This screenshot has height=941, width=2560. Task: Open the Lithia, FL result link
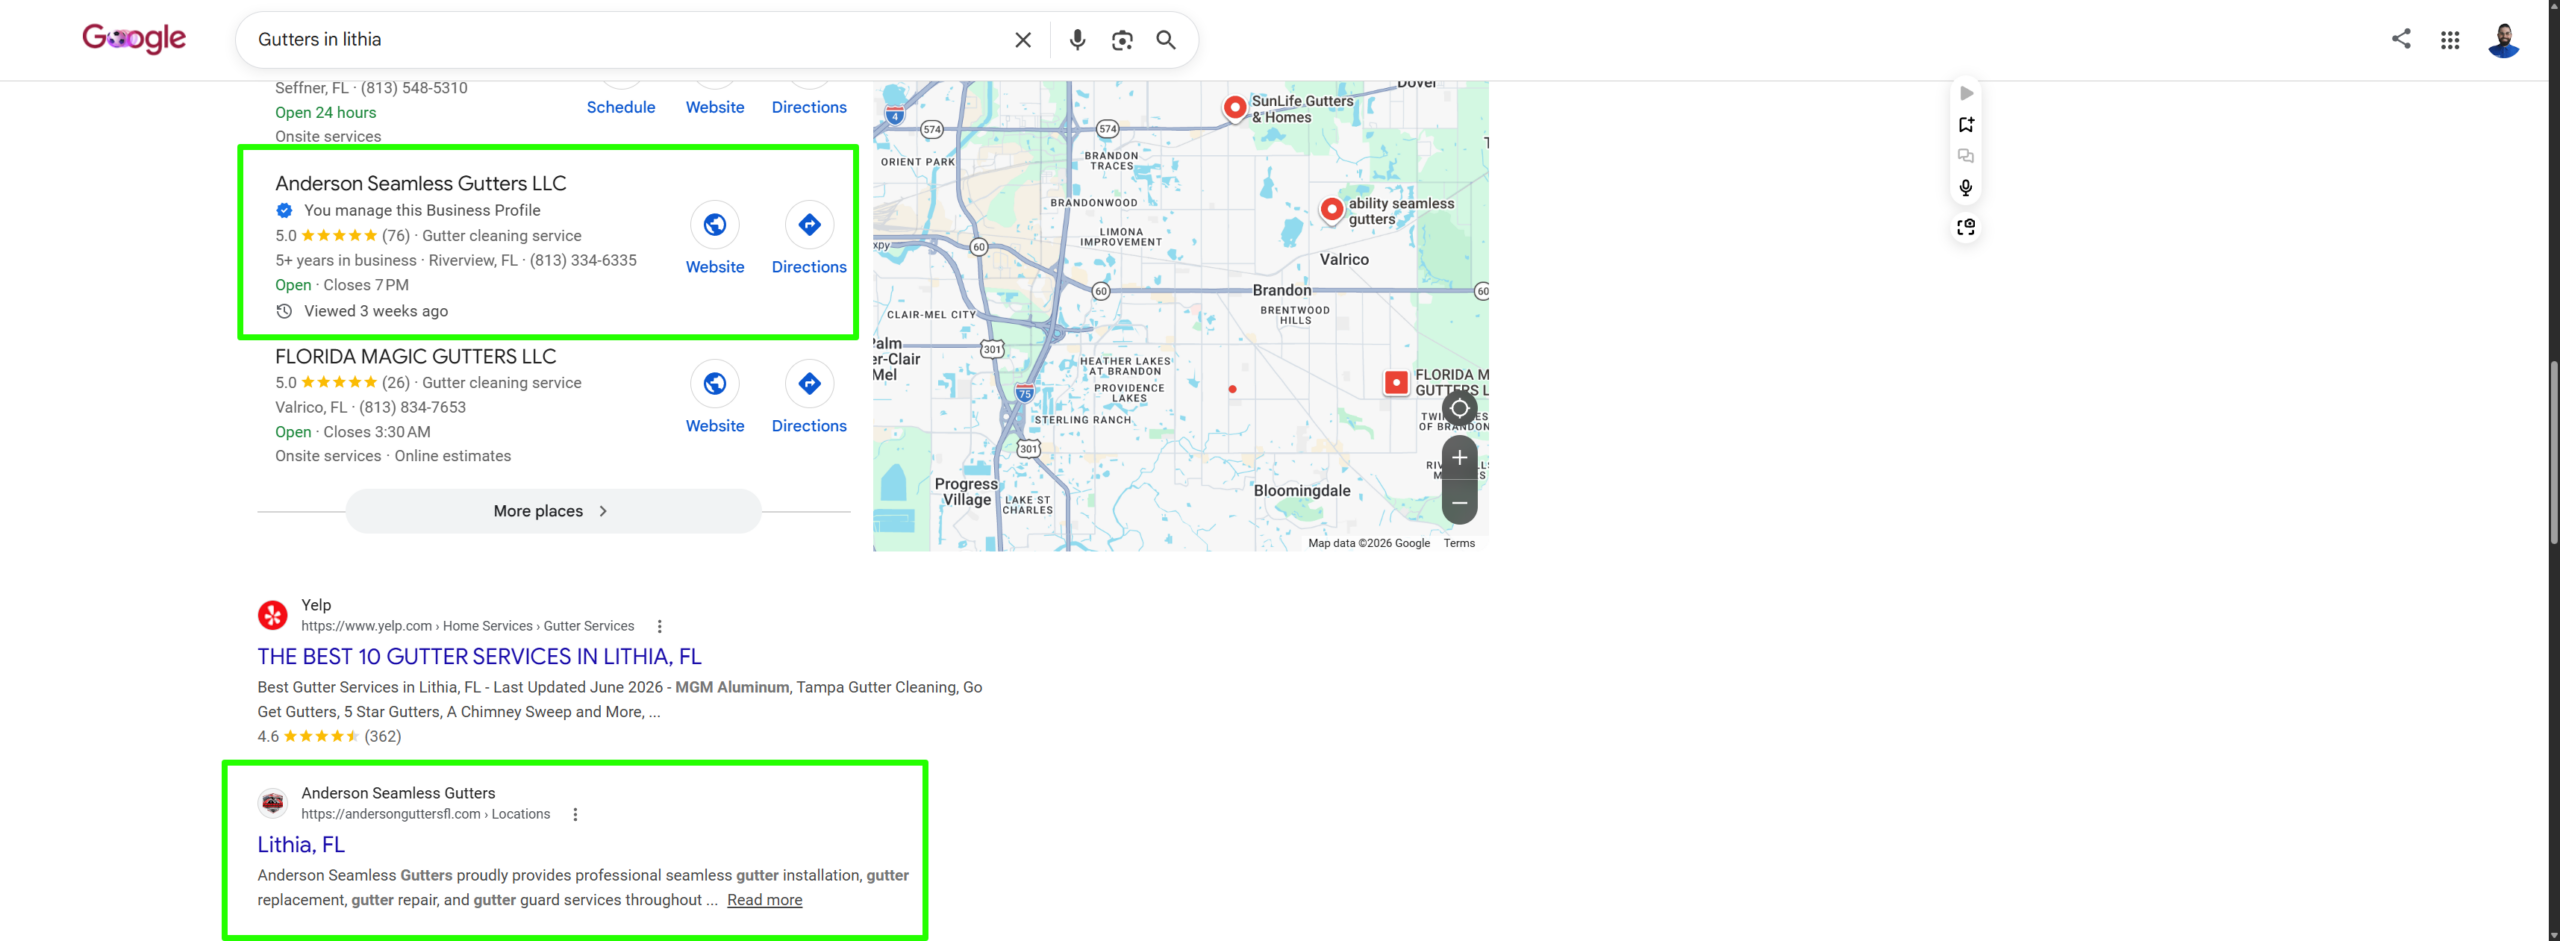pyautogui.click(x=301, y=844)
